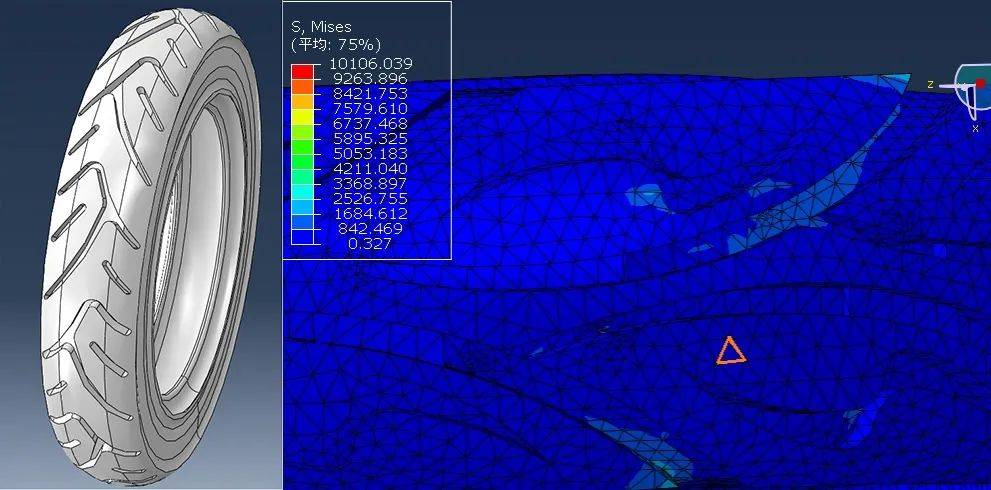Click the dark blue swatch beside 0.327
This screenshot has width=991, height=490.
coord(301,236)
